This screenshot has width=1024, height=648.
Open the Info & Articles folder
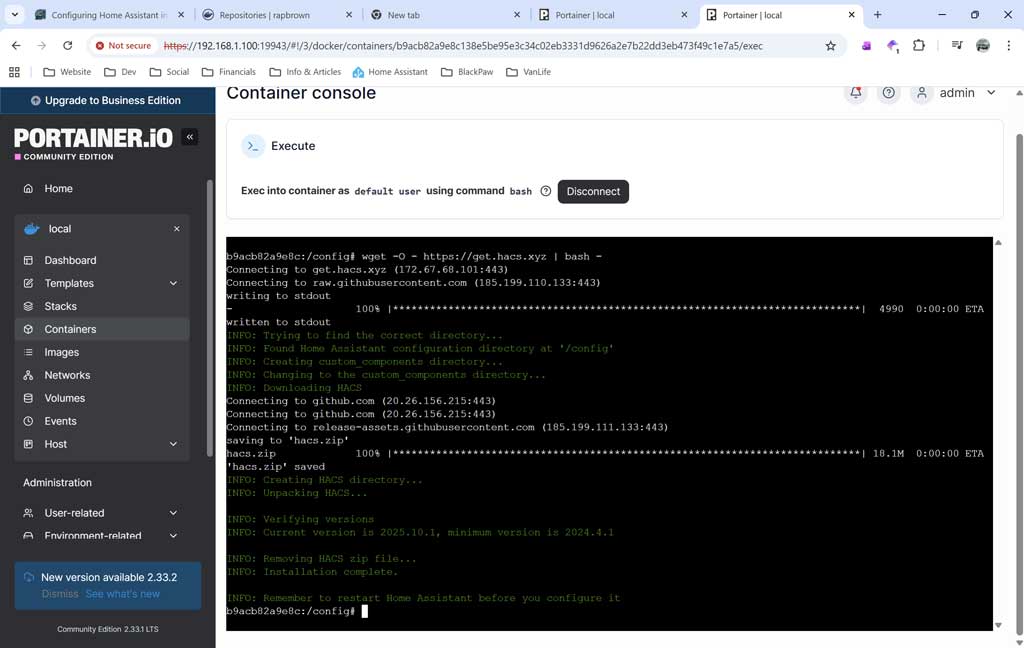305,72
